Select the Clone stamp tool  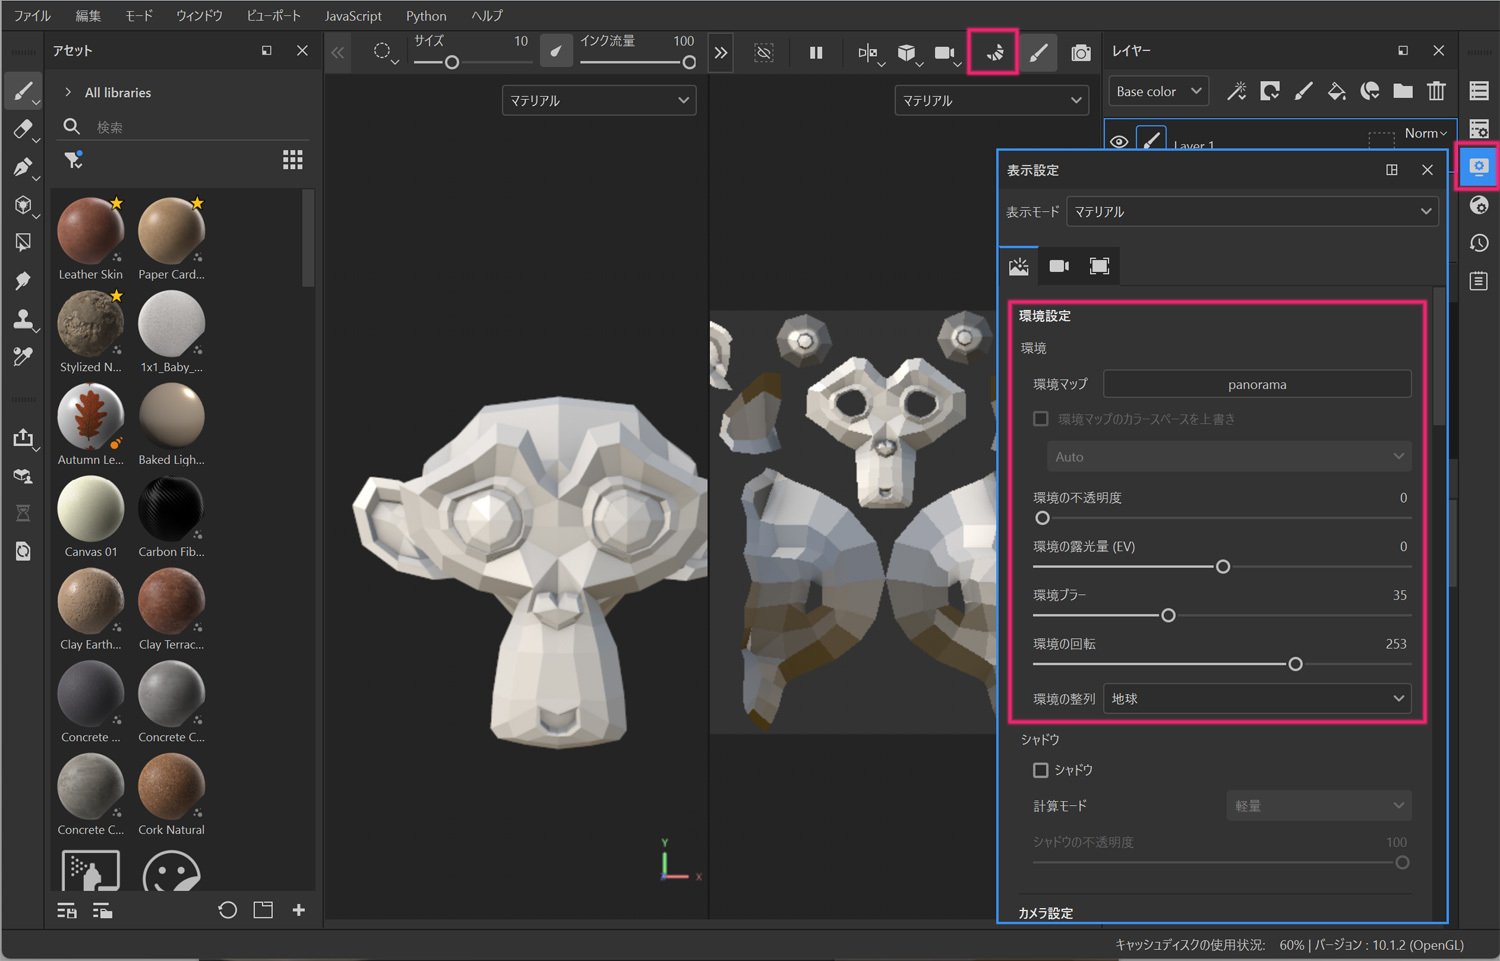coord(22,319)
